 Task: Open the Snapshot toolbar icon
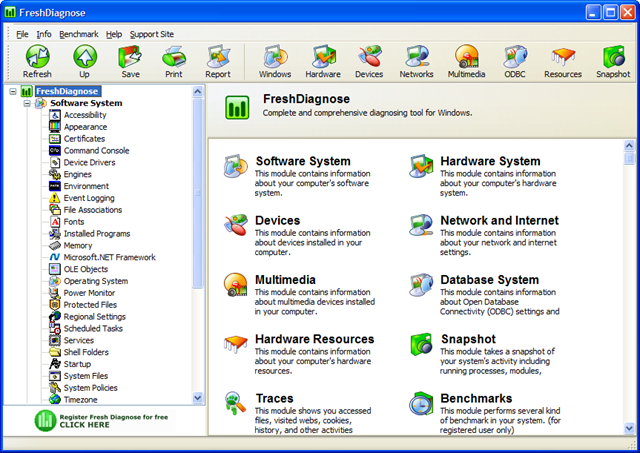613,56
